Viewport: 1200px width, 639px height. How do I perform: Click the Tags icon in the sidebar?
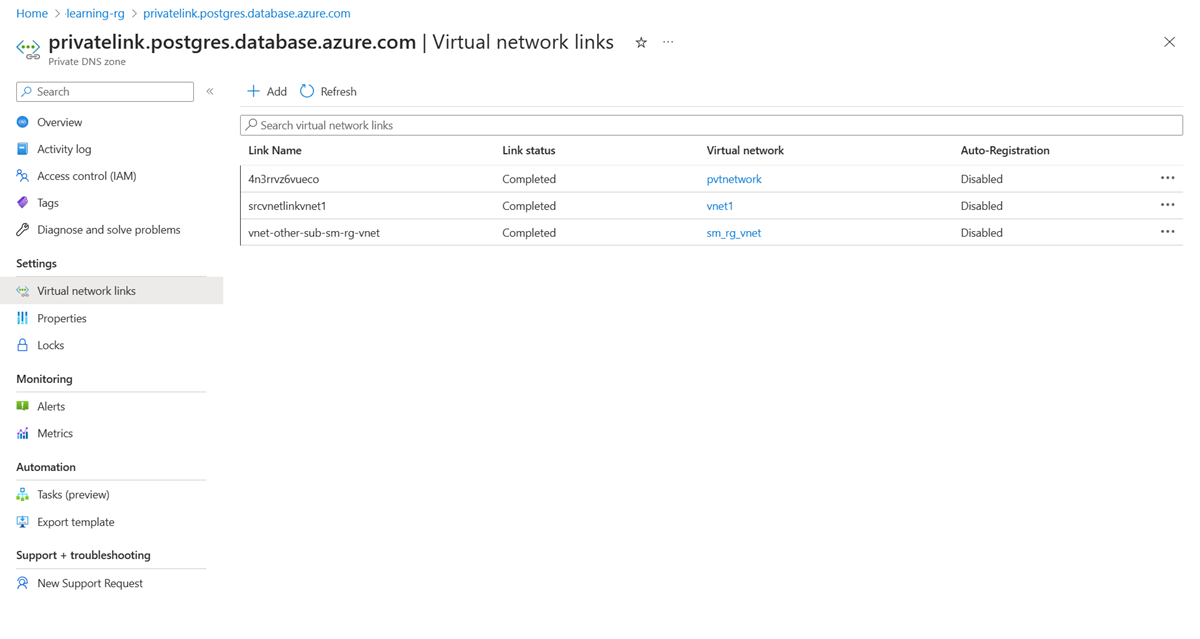(x=23, y=203)
